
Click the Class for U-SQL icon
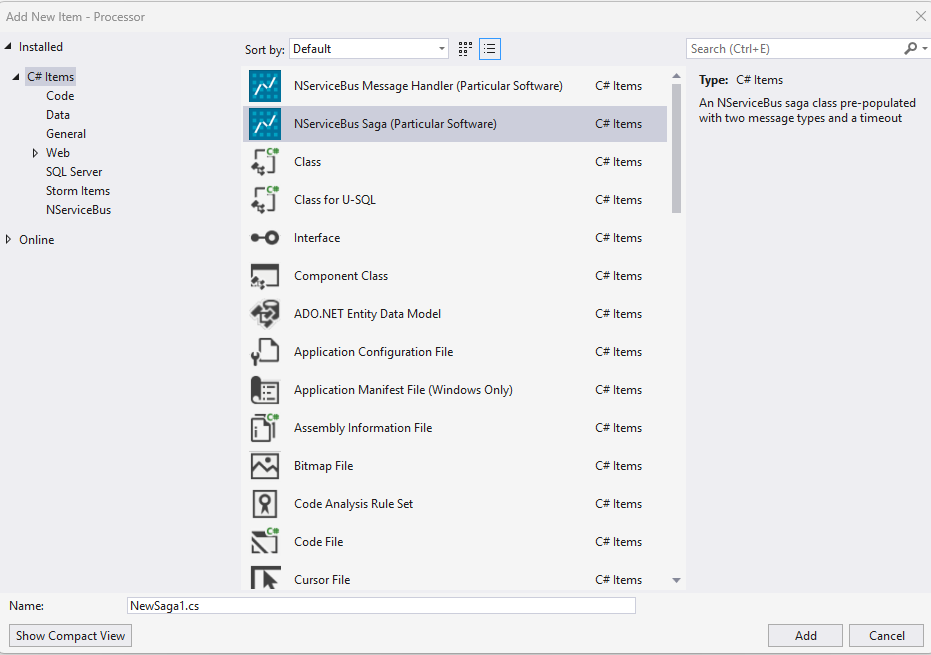point(265,200)
